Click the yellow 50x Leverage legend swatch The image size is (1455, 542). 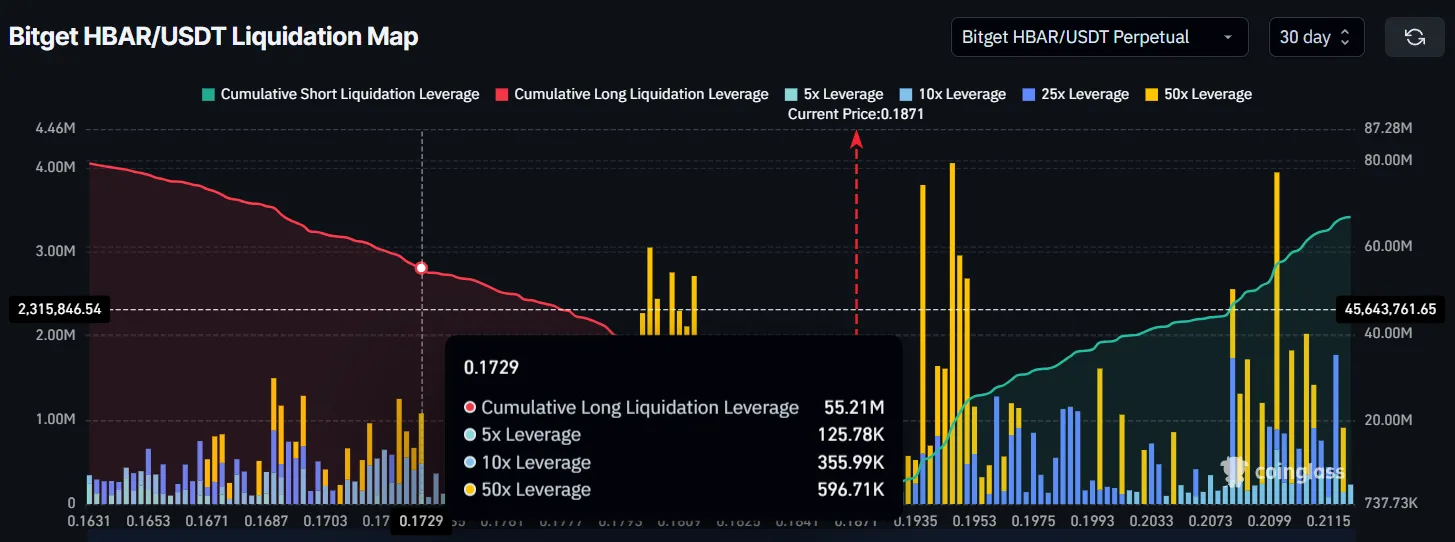click(1151, 94)
